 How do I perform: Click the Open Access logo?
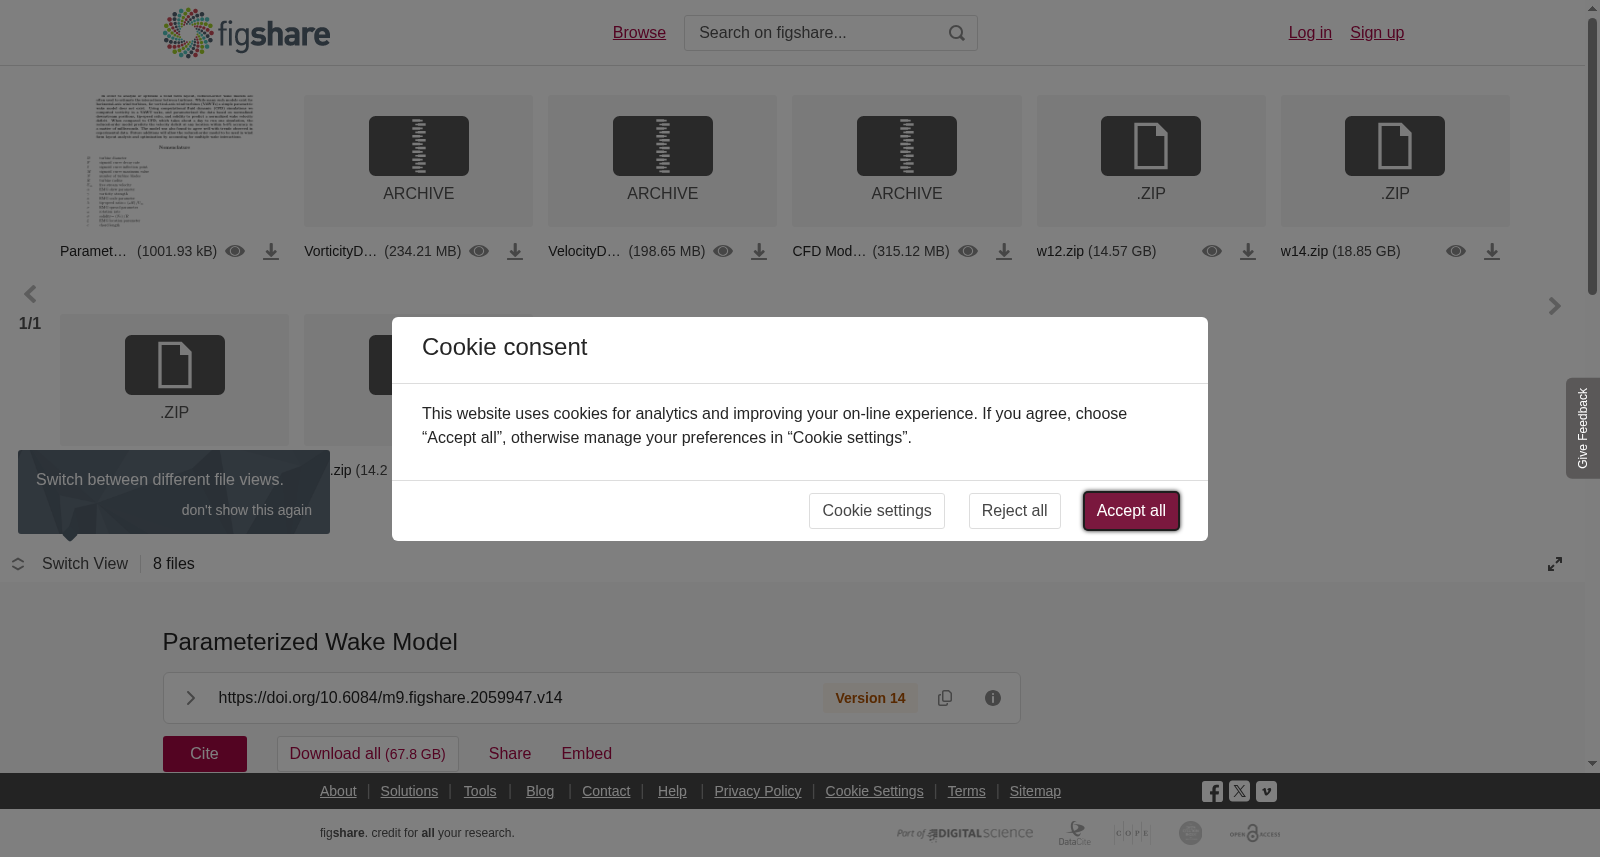[x=1255, y=833]
